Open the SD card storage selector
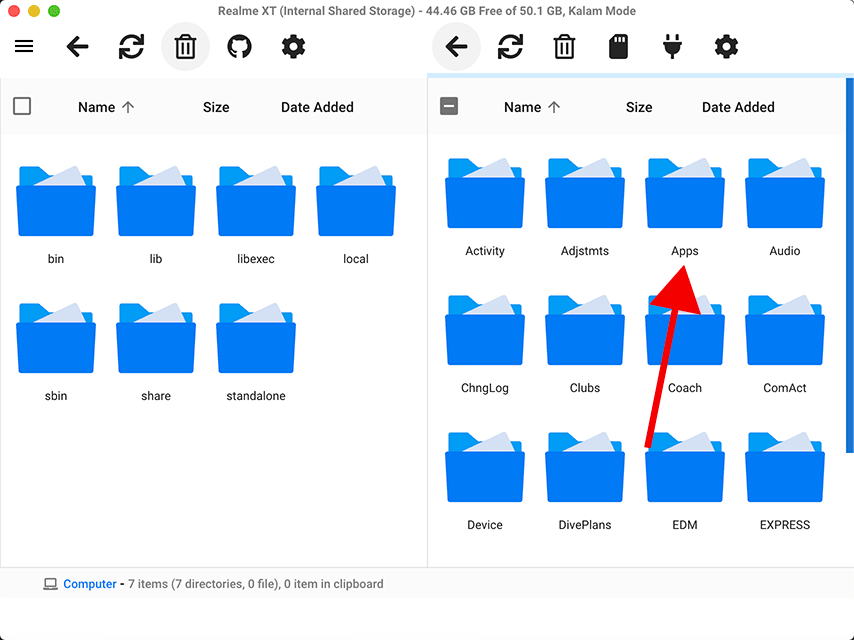Viewport: 854px width, 640px height. 618,46
